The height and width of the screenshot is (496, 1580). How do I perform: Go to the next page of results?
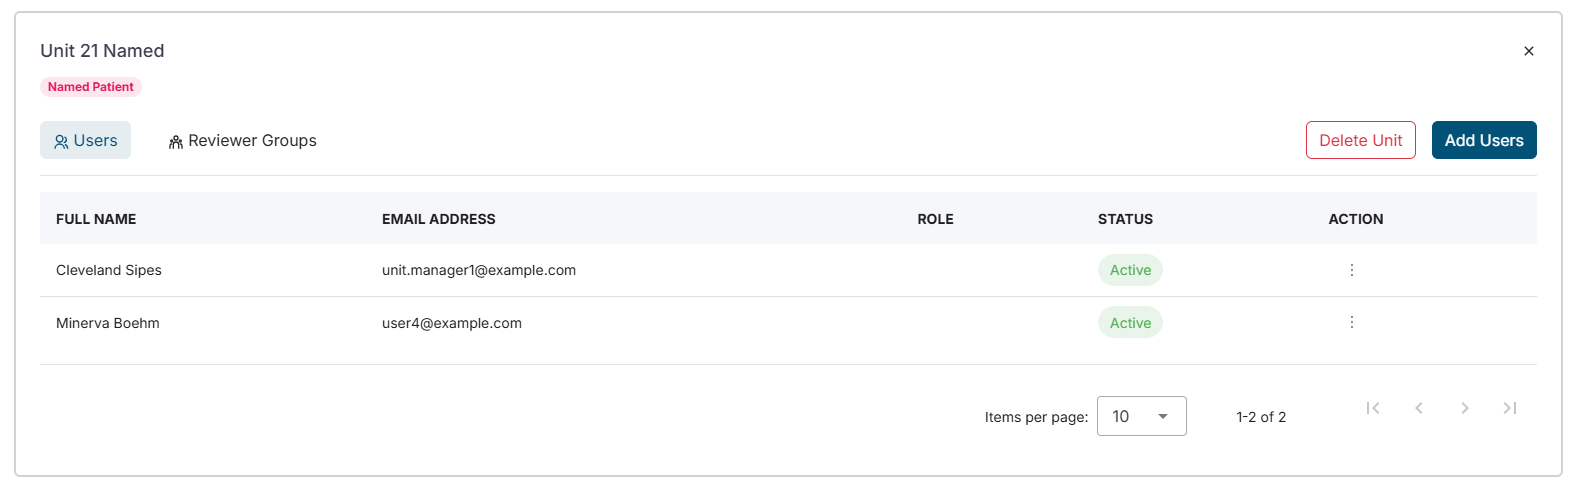(x=1465, y=408)
